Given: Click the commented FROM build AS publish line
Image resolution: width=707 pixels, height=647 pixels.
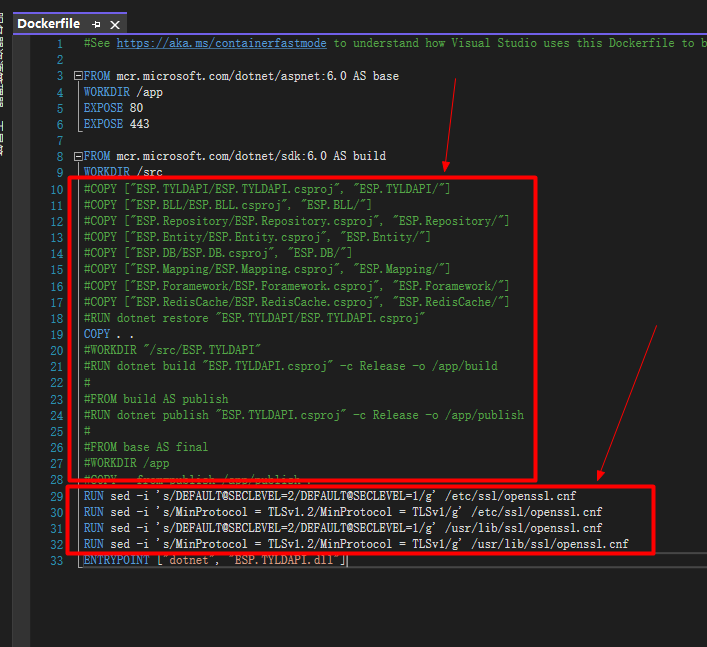Looking at the screenshot, I should pyautogui.click(x=156, y=399).
